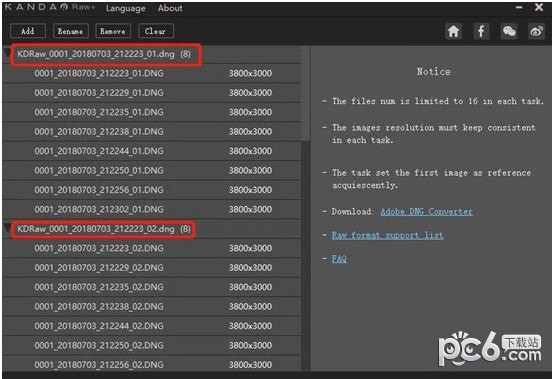The height and width of the screenshot is (379, 553).
Task: Select file 0001_20180703_212235_01.DNG
Action: (x=152, y=112)
